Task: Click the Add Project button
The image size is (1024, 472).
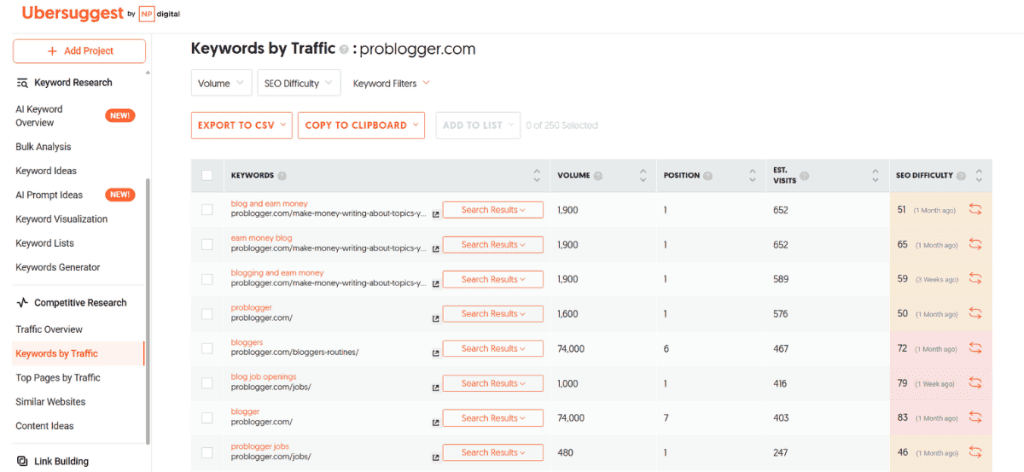Action: [x=79, y=51]
